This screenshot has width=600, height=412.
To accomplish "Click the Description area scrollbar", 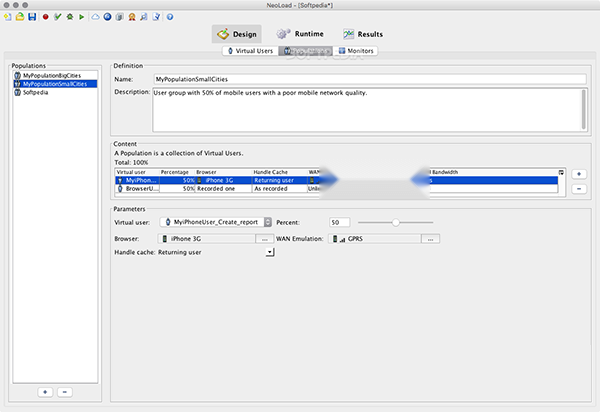I will (584, 110).
